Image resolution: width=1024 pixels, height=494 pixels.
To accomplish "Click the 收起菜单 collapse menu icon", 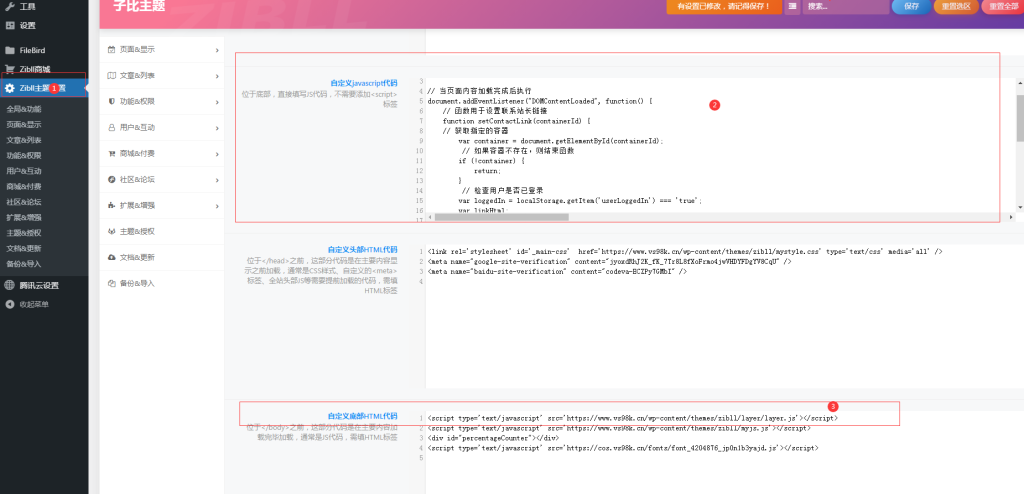I will pyautogui.click(x=10, y=304).
